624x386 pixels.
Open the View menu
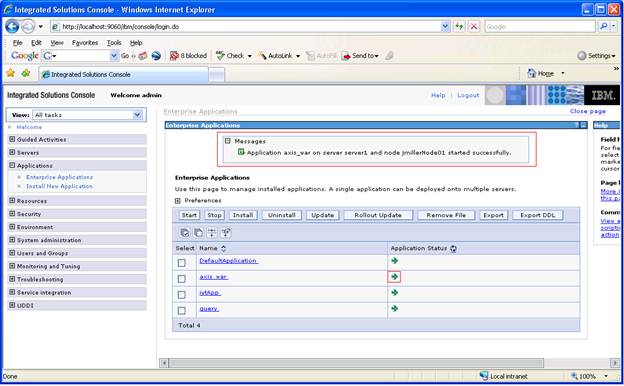click(x=57, y=43)
